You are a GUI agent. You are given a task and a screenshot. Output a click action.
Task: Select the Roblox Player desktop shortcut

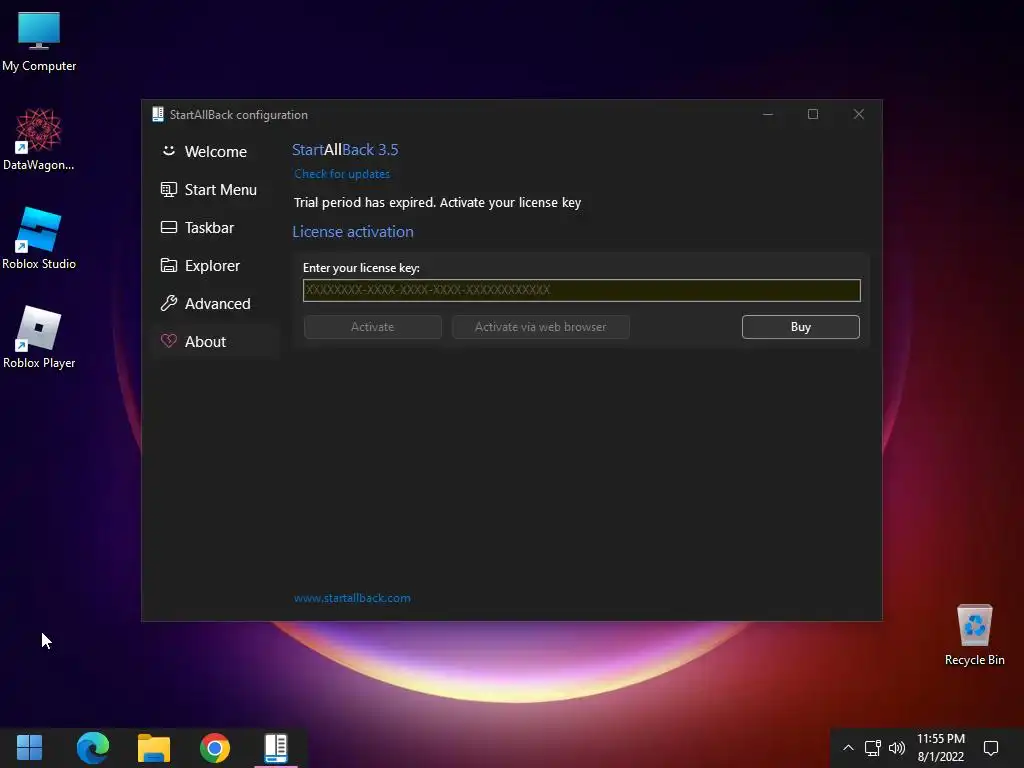pyautogui.click(x=39, y=338)
